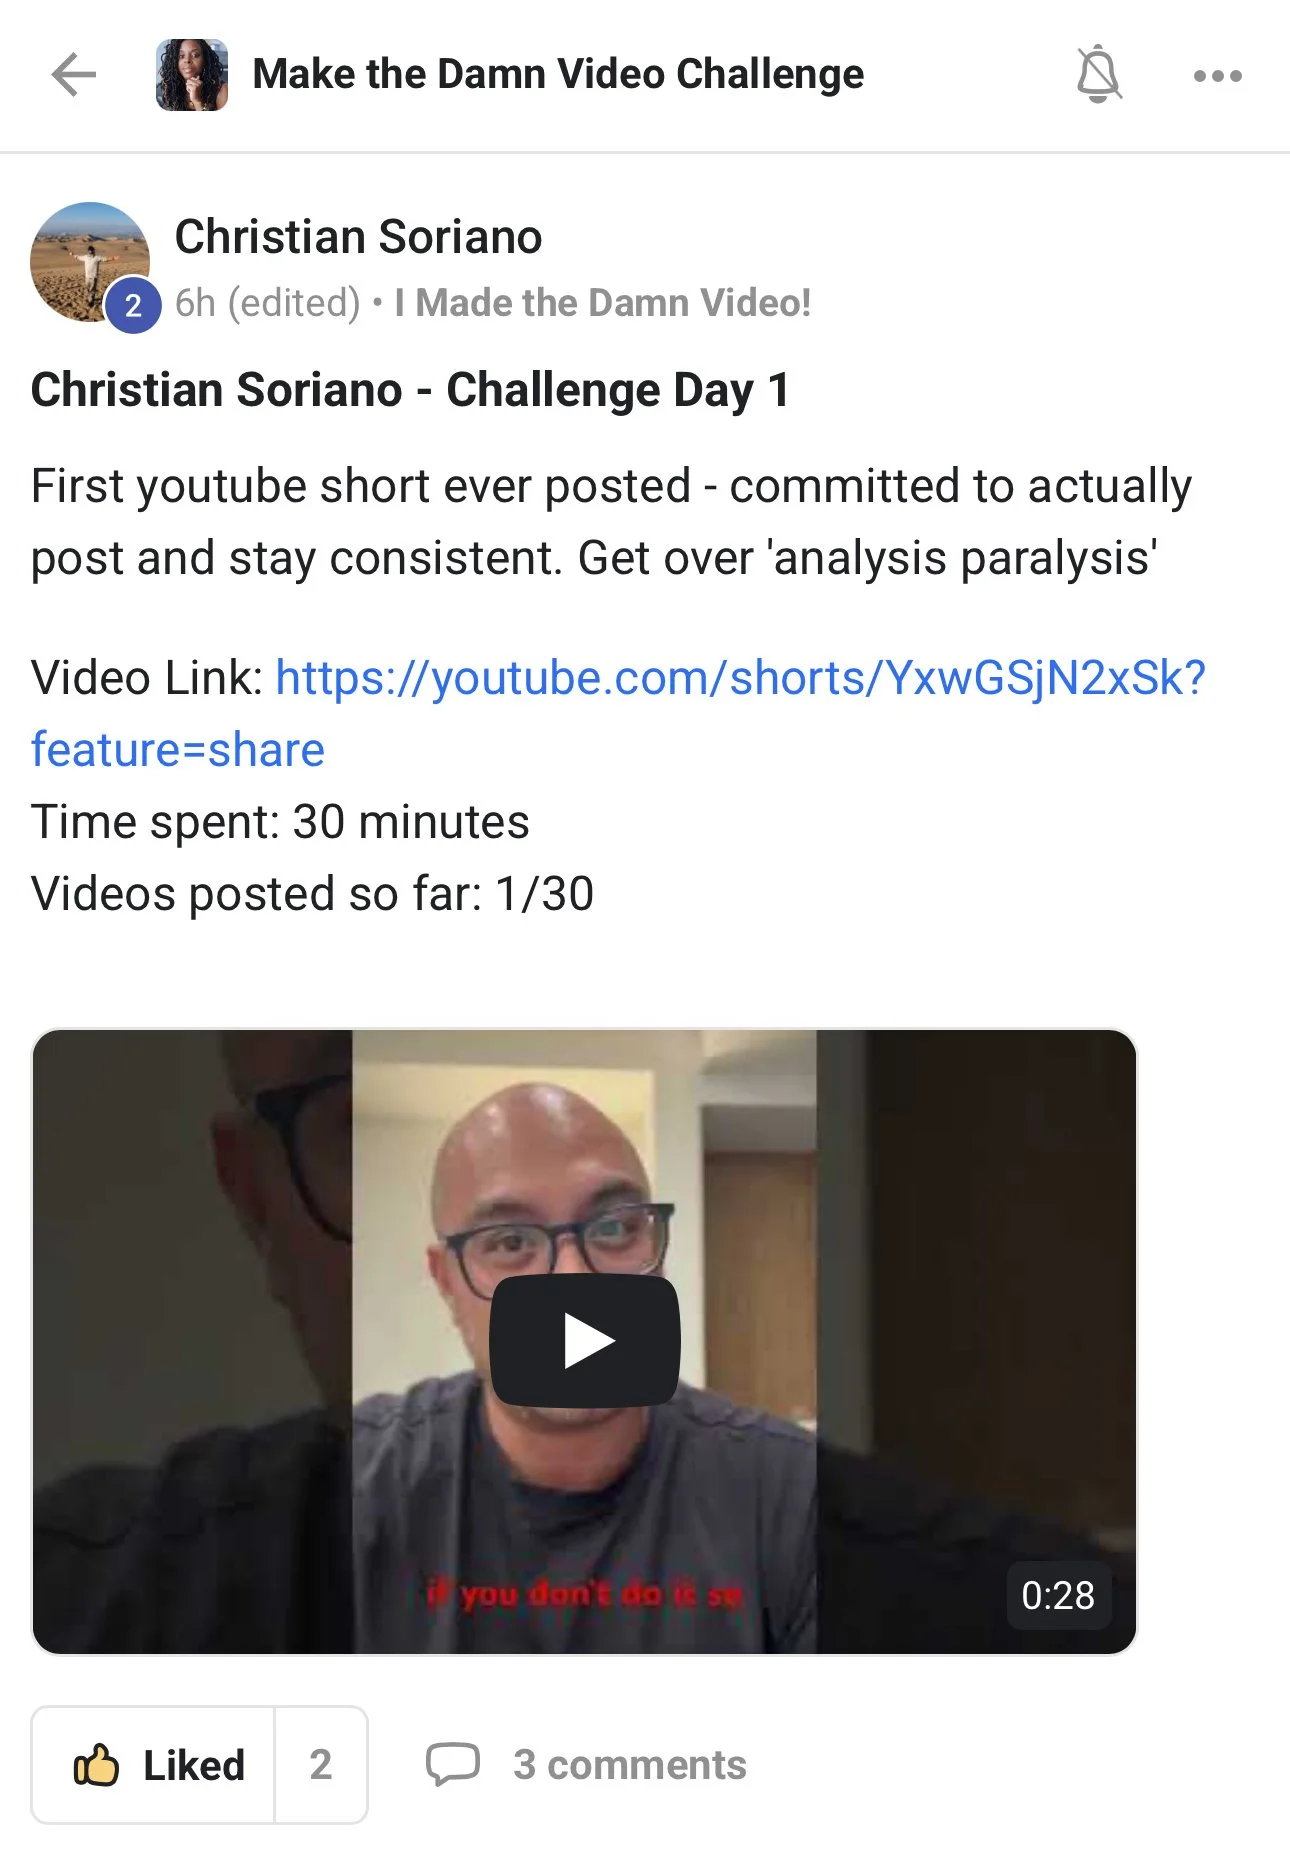Viewport: 1290px width, 1854px height.
Task: Tap the Make the Damn Video Challenge title
Action: [558, 74]
